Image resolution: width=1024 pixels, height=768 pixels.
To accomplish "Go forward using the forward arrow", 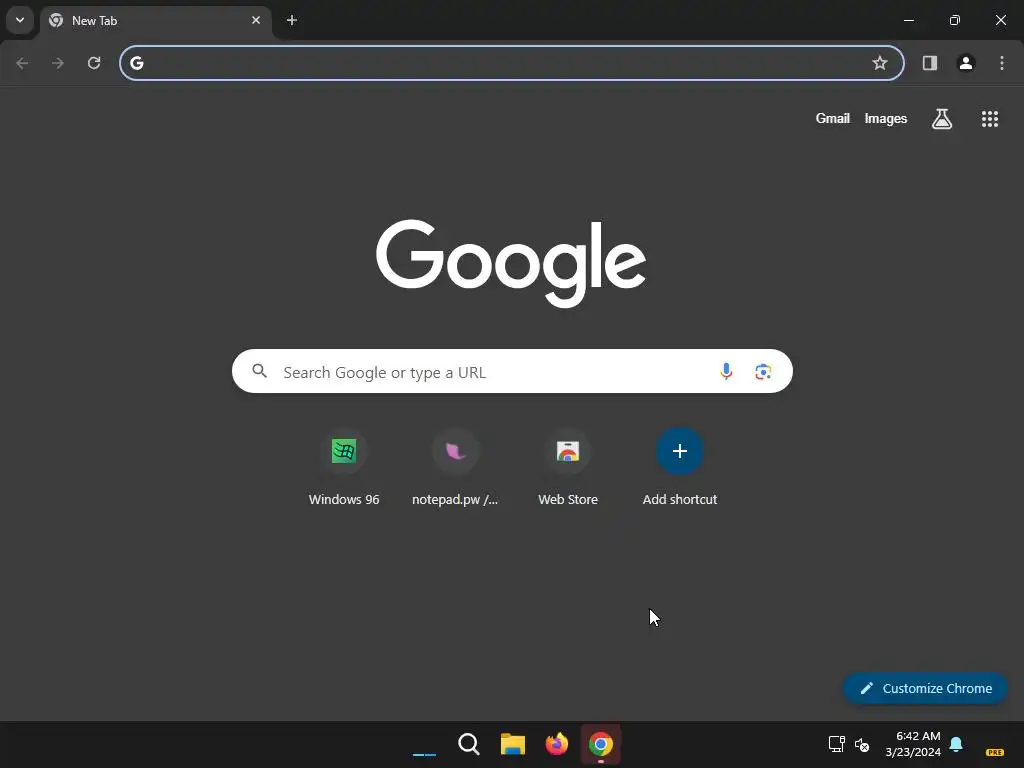I will click(x=58, y=63).
